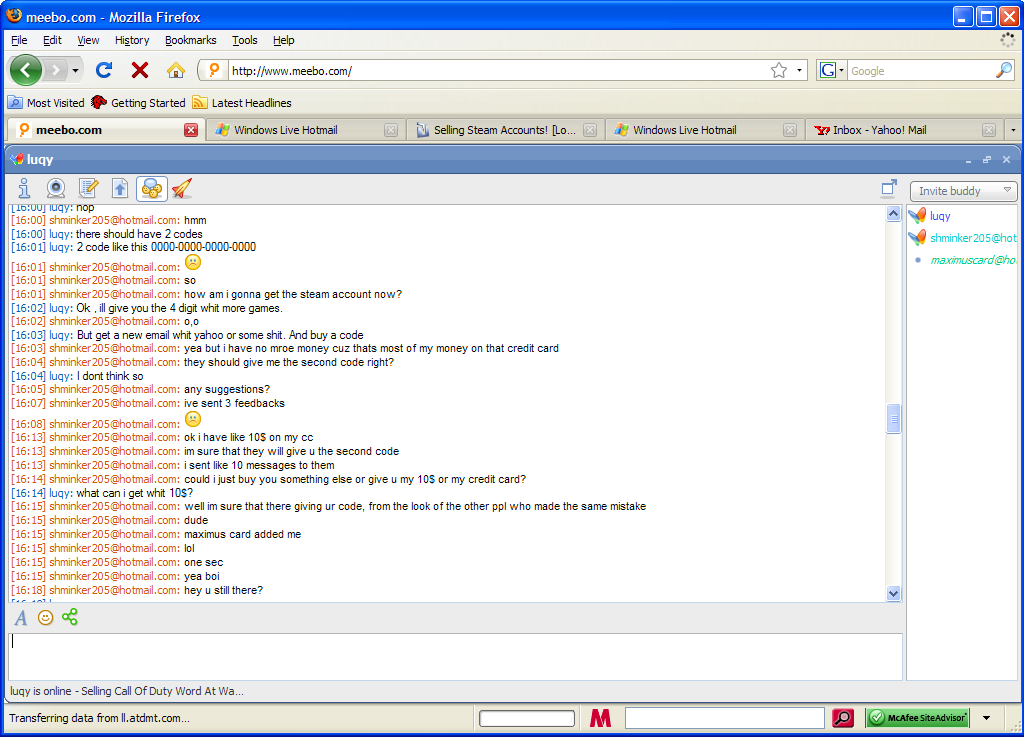Click the red McAfee M logo
This screenshot has width=1024, height=737.
[x=600, y=718]
